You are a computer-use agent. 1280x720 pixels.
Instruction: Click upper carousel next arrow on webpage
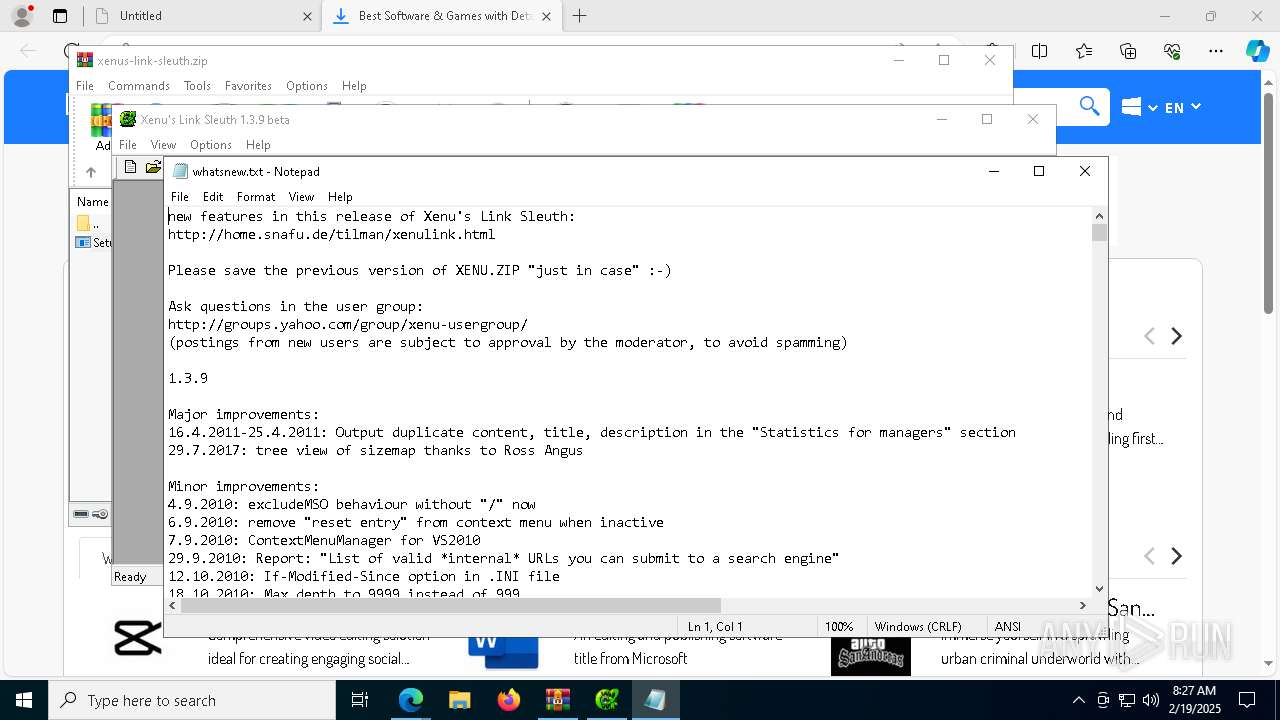click(1177, 336)
